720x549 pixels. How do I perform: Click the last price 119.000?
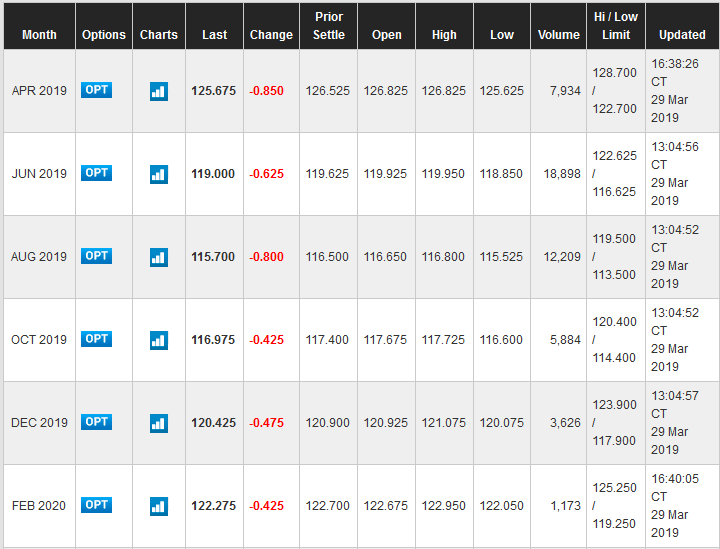[x=213, y=174]
